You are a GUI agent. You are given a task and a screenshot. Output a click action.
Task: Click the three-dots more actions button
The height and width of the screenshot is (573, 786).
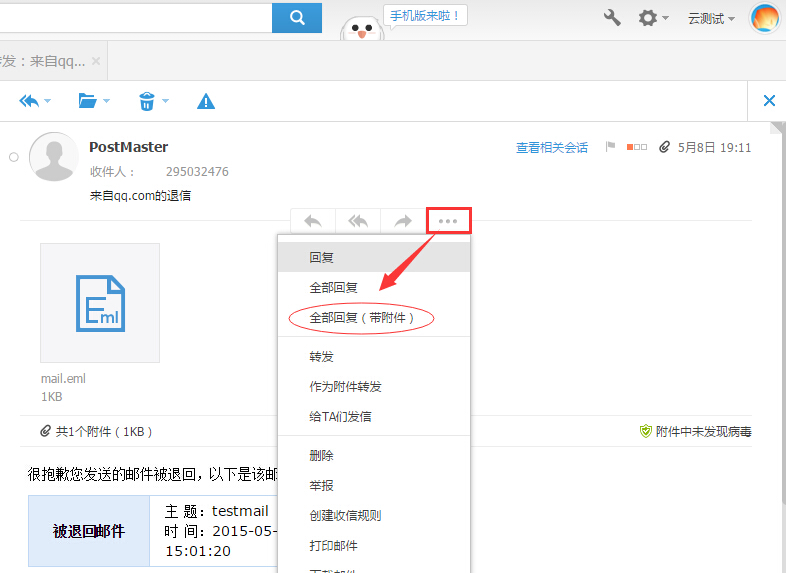coord(448,221)
